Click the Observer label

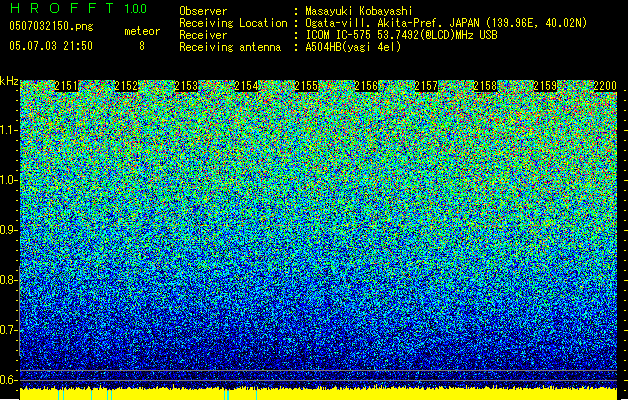[x=203, y=11]
